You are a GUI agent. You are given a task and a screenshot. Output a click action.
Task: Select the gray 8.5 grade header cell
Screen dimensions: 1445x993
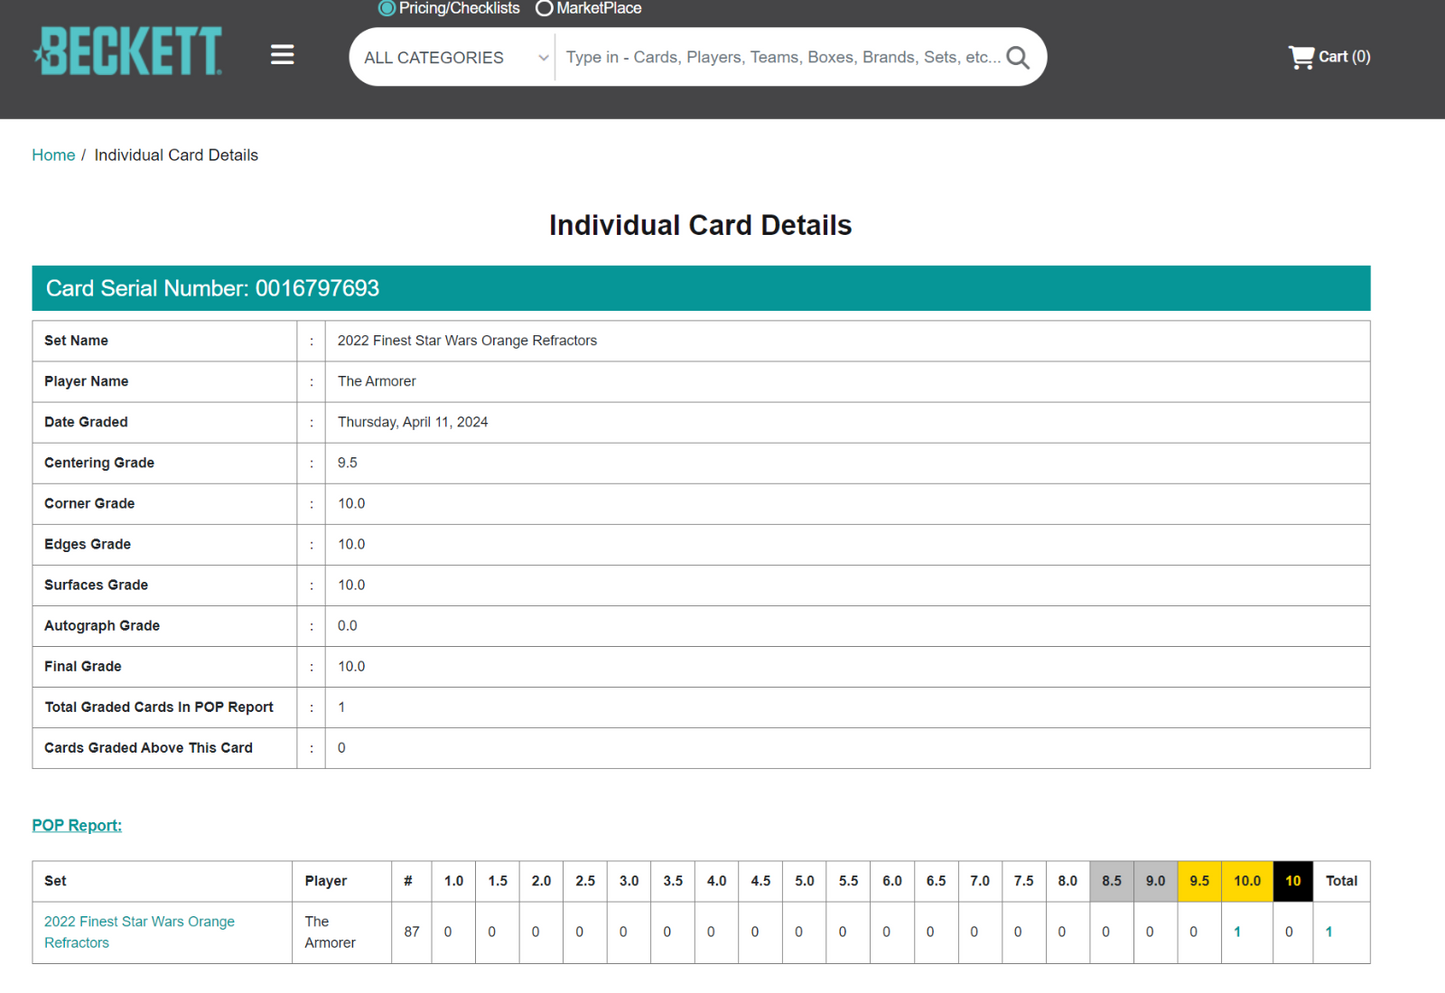point(1112,881)
